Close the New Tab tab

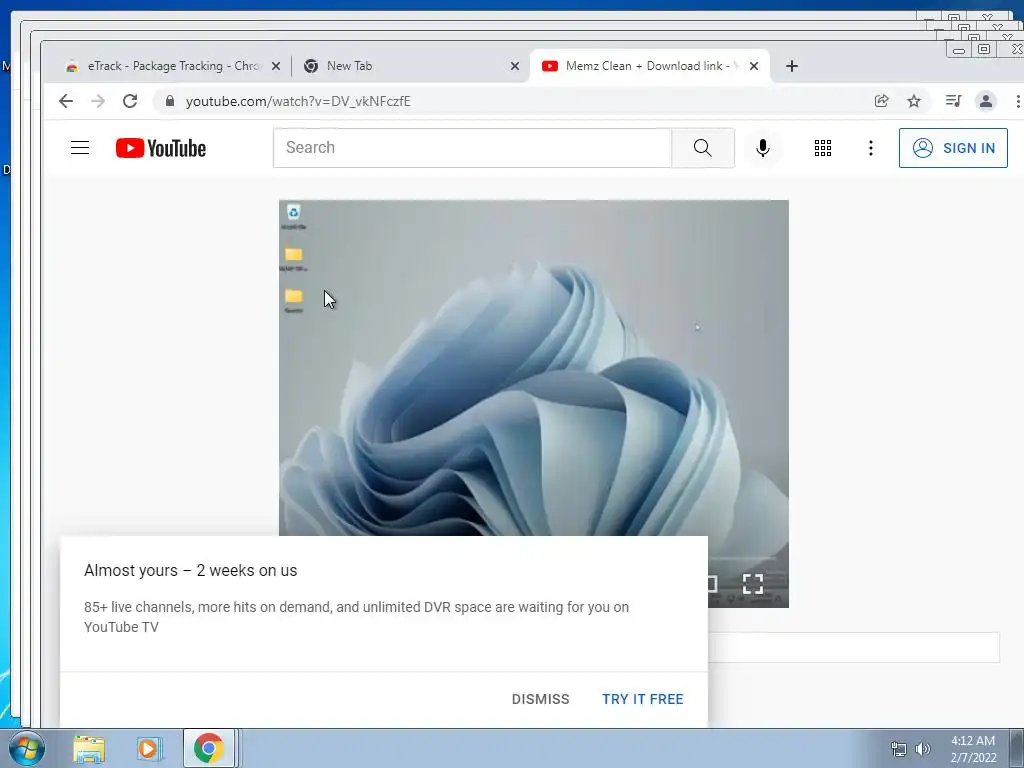pos(515,66)
